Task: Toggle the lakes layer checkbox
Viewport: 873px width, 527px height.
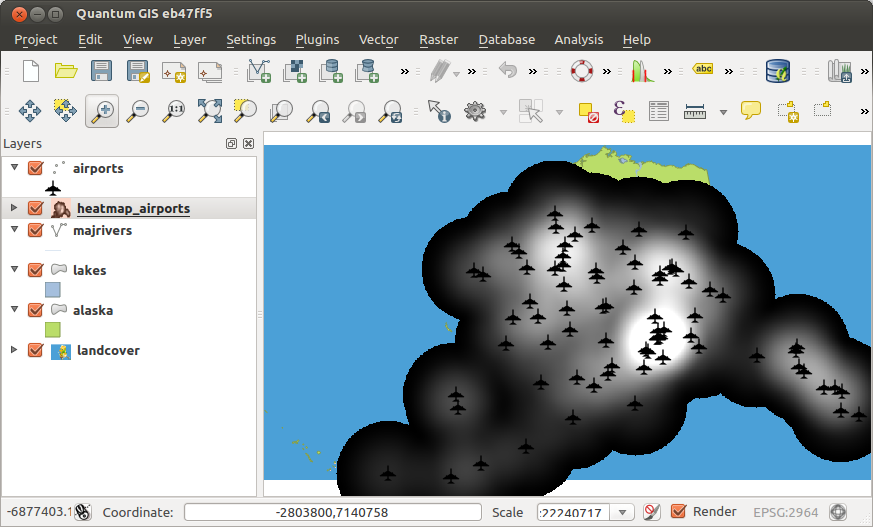Action: (x=36, y=270)
